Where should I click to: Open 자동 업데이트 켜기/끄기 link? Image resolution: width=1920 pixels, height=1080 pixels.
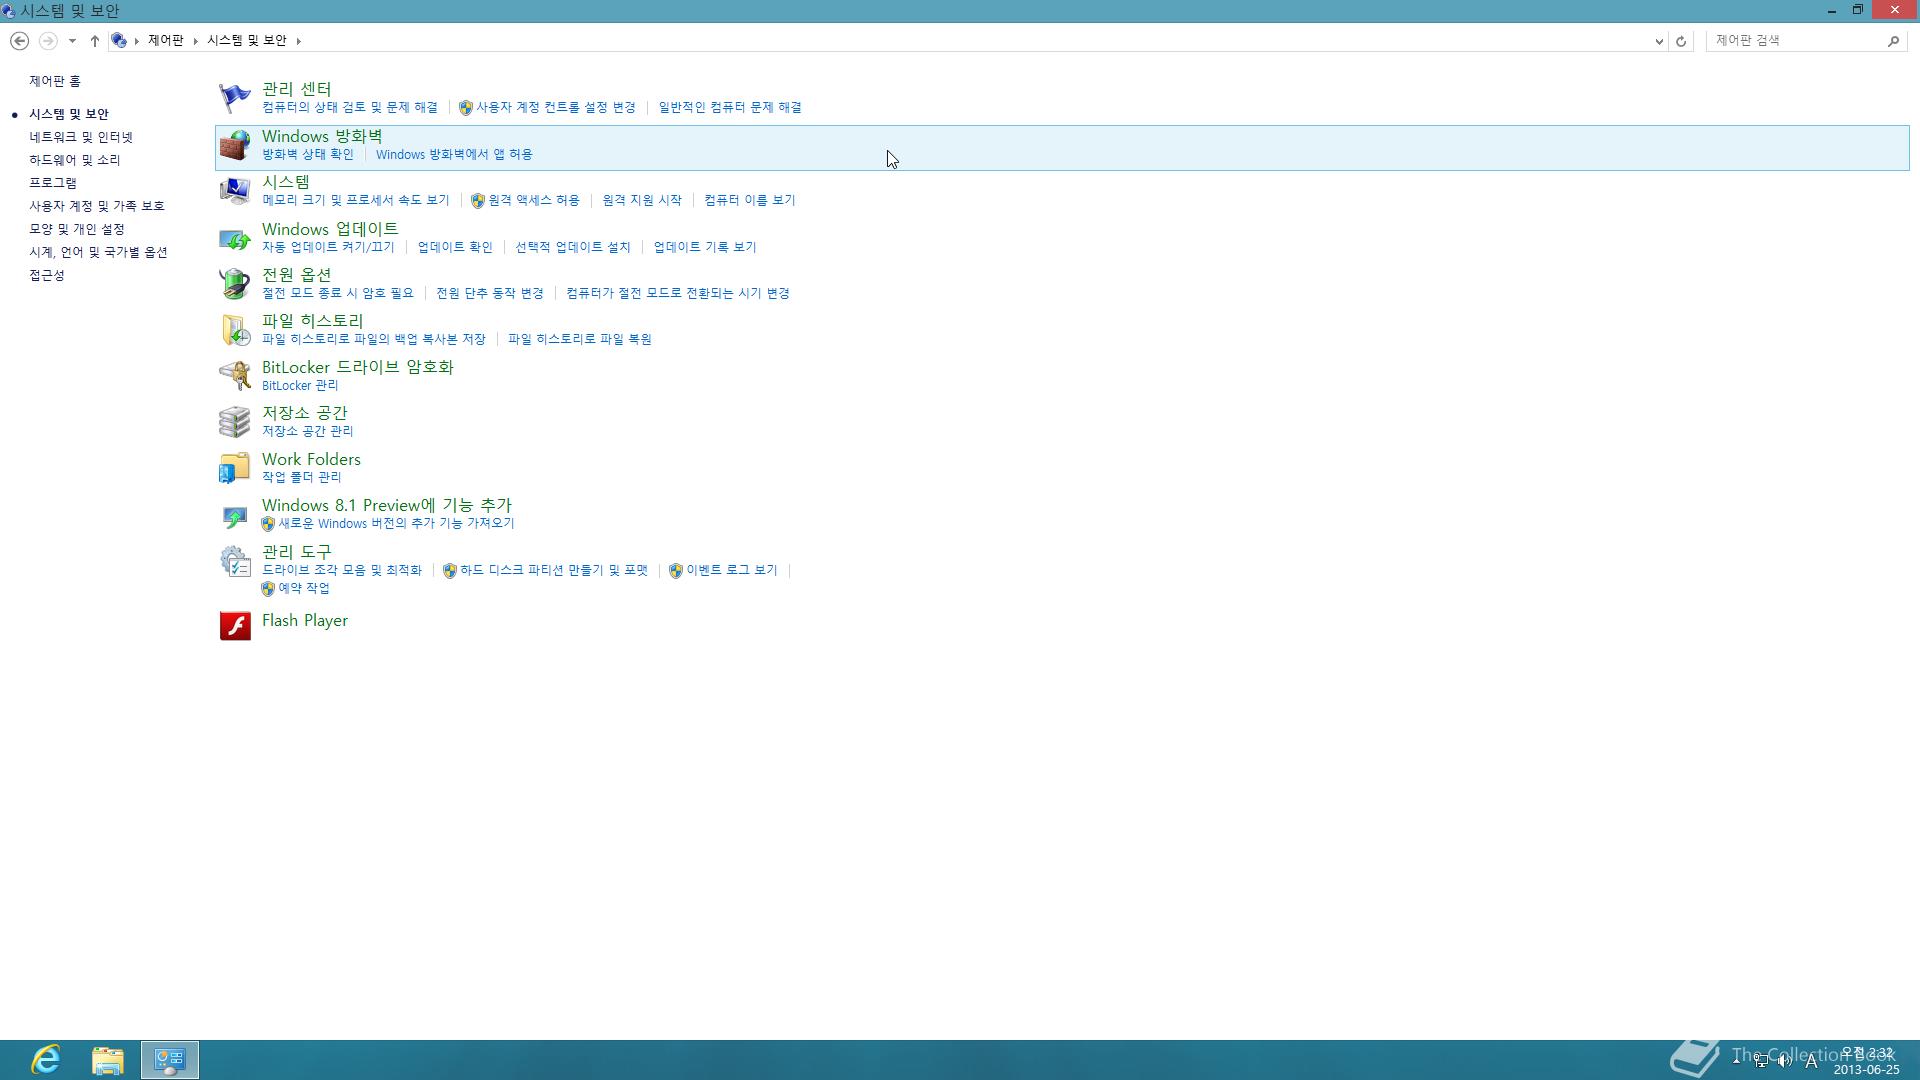point(328,247)
